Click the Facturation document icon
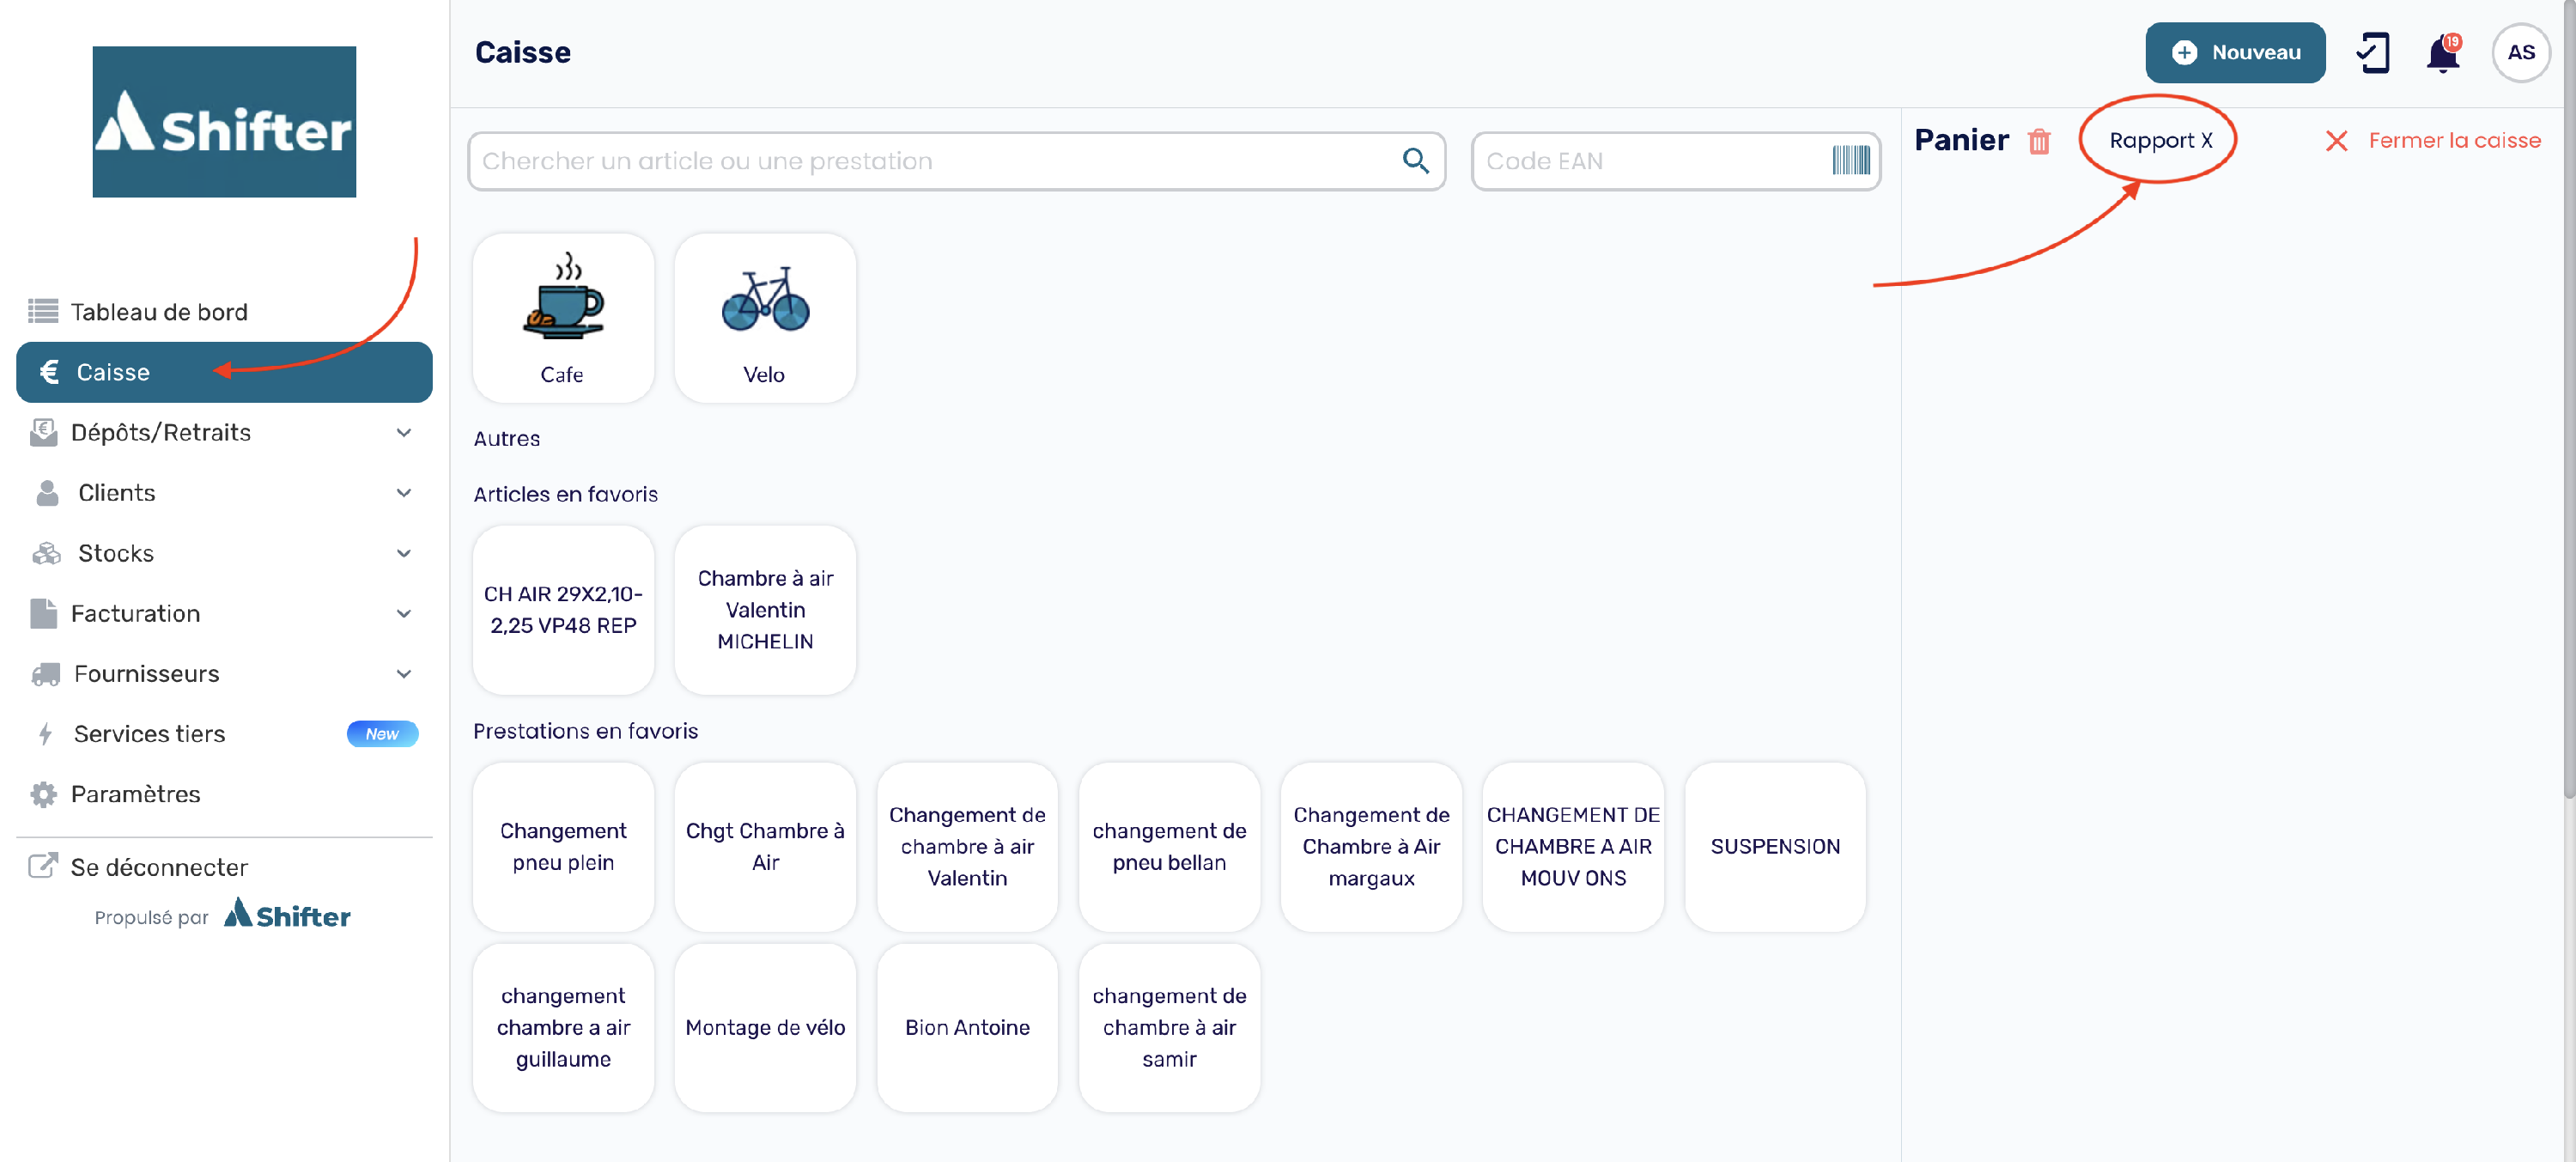 (43, 613)
